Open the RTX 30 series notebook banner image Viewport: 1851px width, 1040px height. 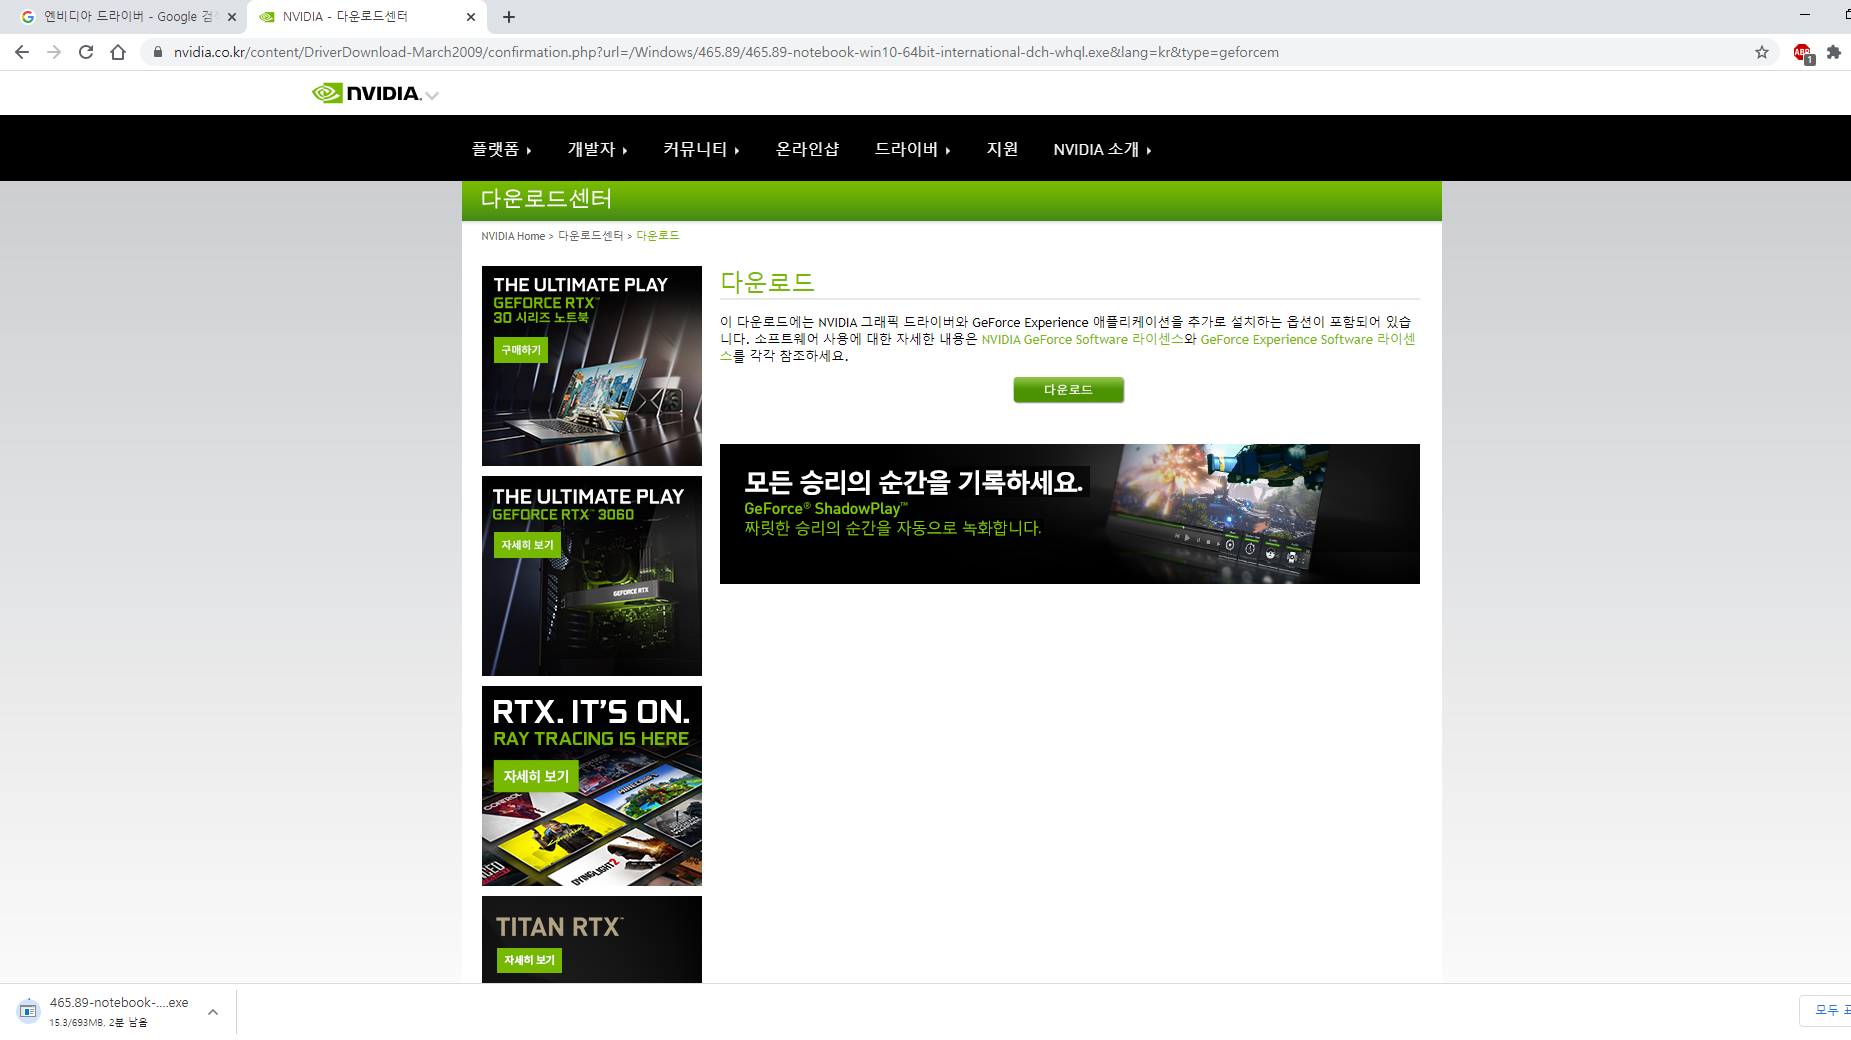click(592, 366)
